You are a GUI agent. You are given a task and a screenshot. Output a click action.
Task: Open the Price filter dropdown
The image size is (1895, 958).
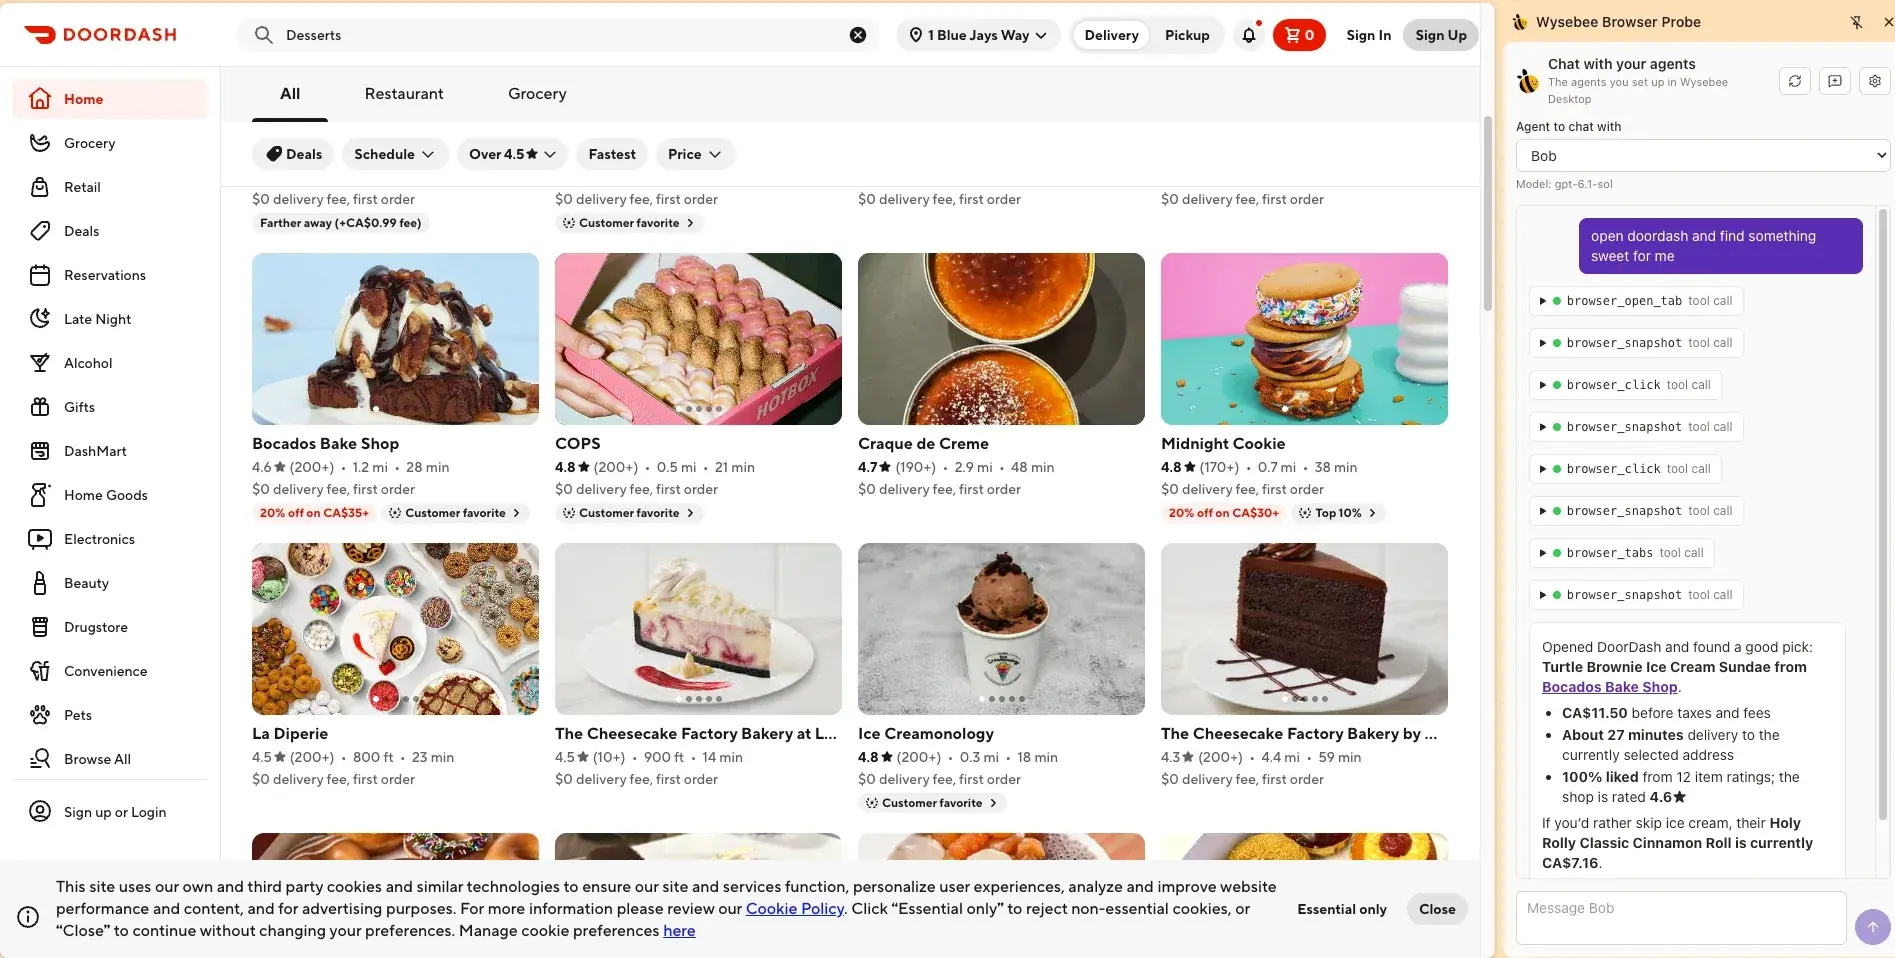point(695,154)
